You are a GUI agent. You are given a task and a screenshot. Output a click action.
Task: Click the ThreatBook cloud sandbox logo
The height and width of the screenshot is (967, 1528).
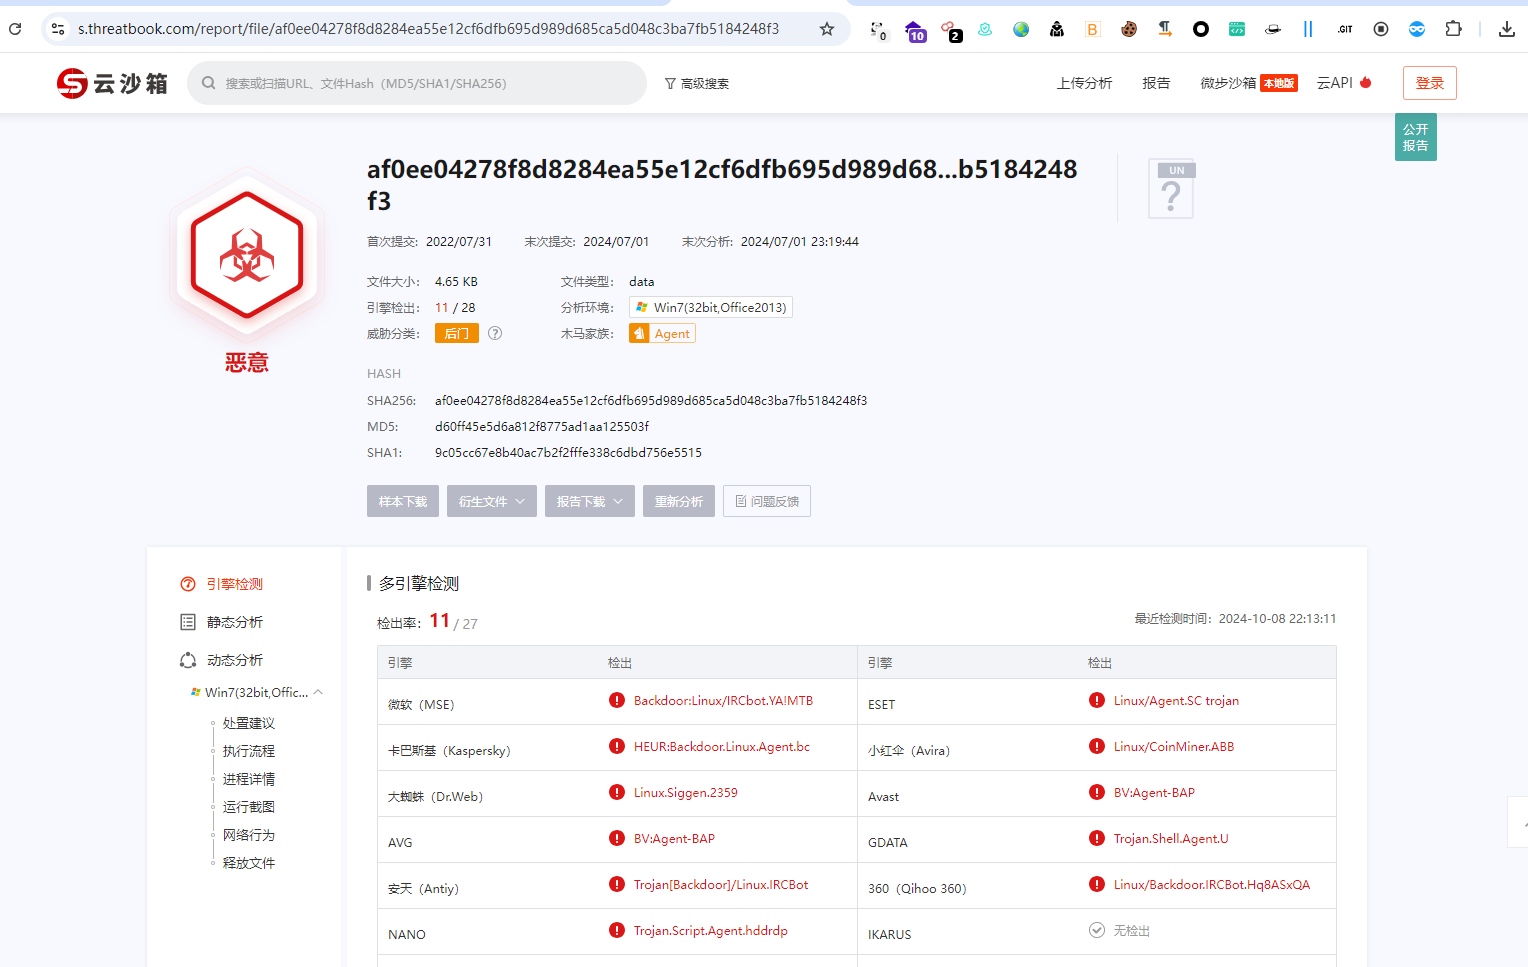(111, 83)
